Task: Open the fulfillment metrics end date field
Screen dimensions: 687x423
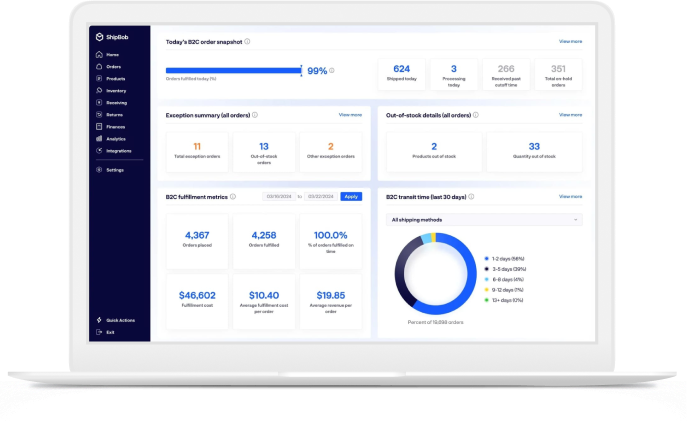Action: click(x=321, y=196)
